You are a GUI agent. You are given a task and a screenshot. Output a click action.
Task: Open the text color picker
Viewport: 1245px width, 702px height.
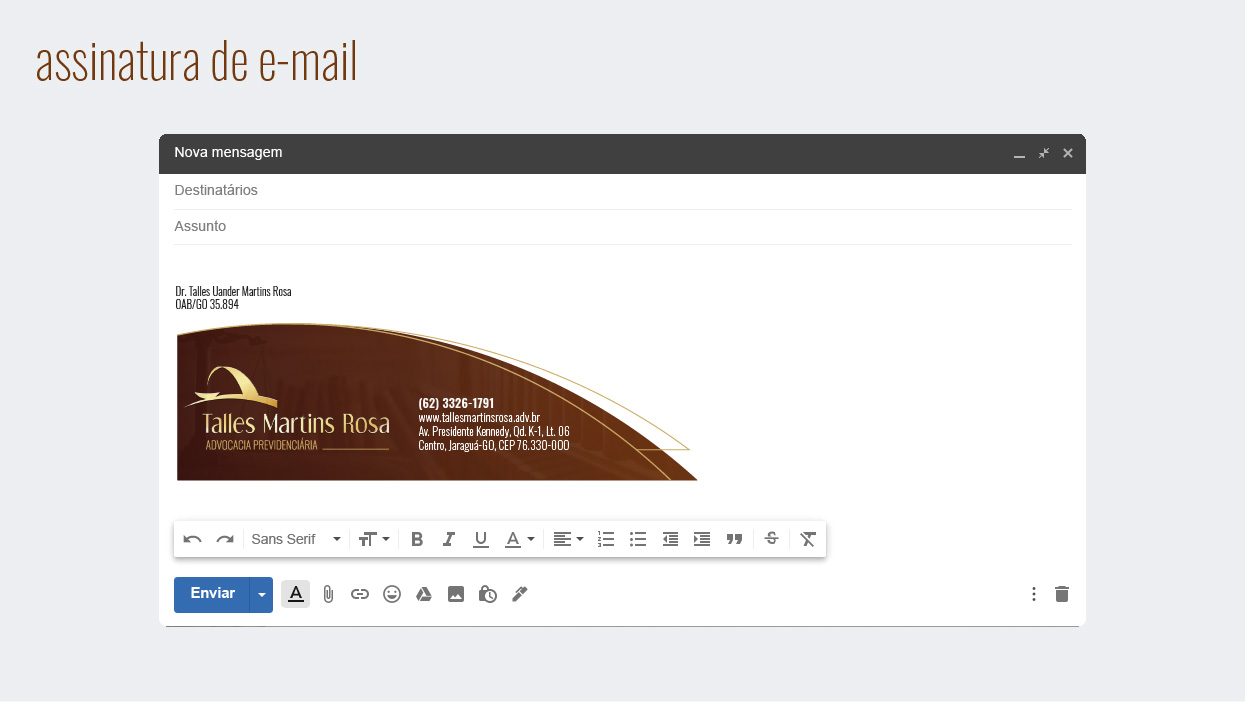coord(519,539)
